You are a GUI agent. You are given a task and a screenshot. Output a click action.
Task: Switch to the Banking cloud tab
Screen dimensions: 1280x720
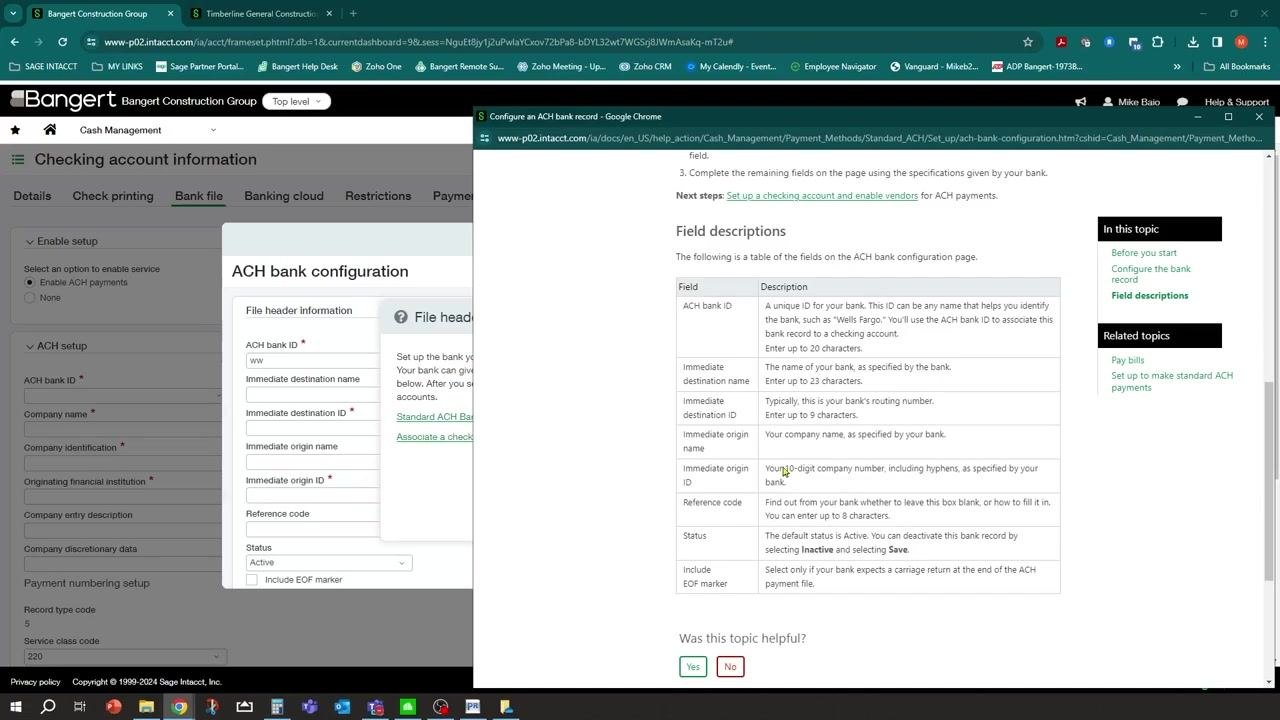pyautogui.click(x=284, y=196)
